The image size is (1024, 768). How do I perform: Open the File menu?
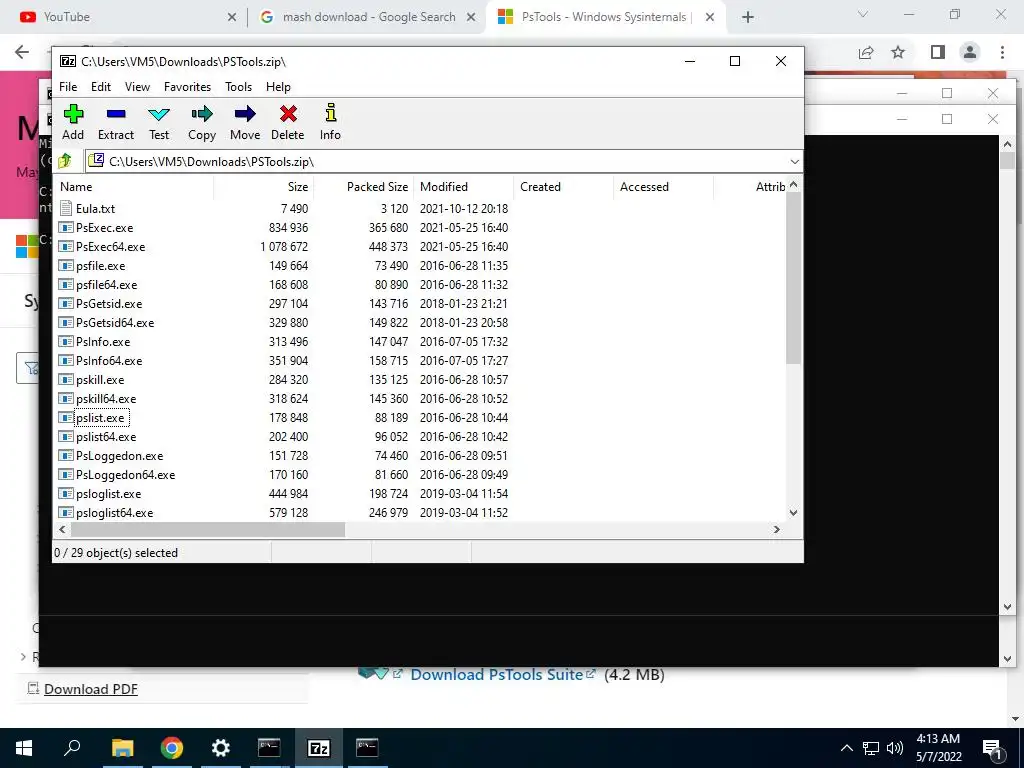pyautogui.click(x=68, y=87)
